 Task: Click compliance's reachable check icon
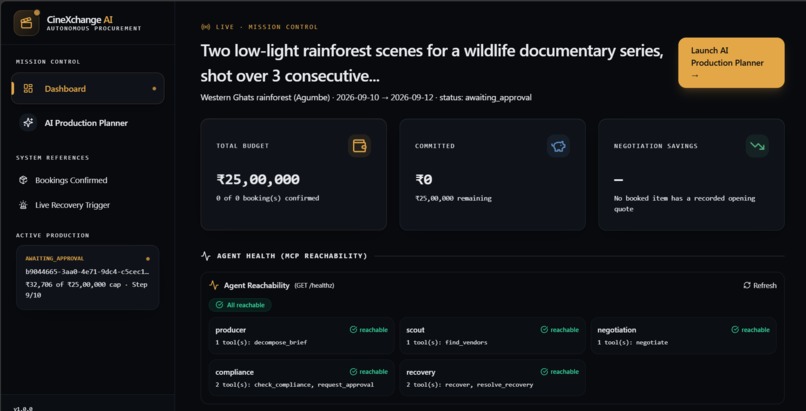click(353, 372)
